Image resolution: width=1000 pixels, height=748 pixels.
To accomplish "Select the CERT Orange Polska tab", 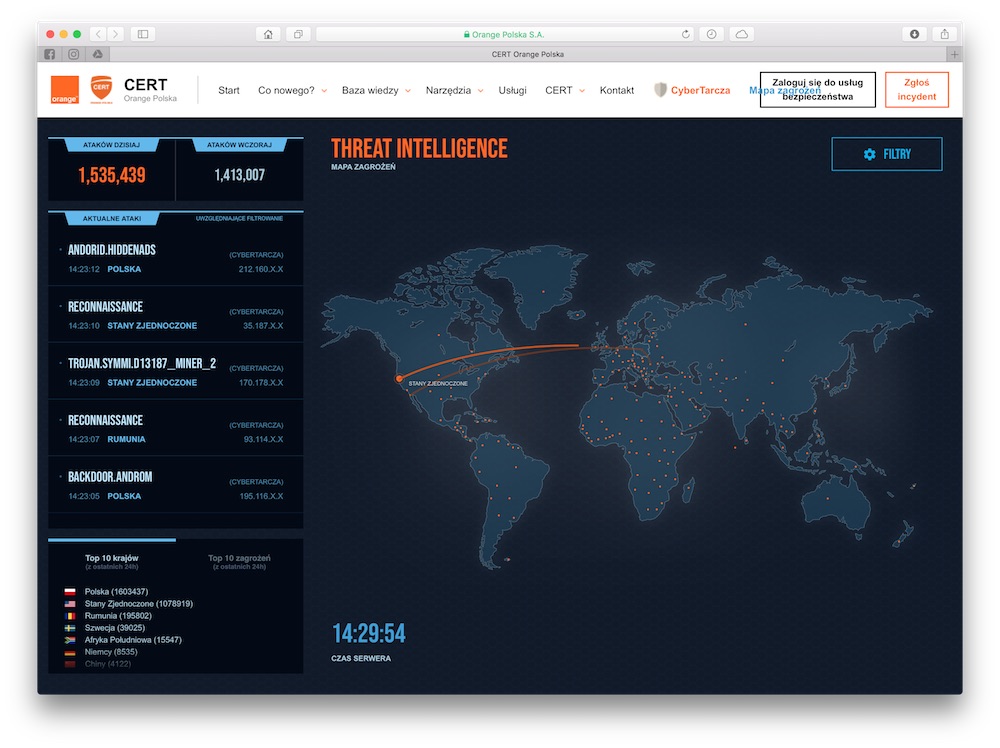I will pyautogui.click(x=527, y=54).
